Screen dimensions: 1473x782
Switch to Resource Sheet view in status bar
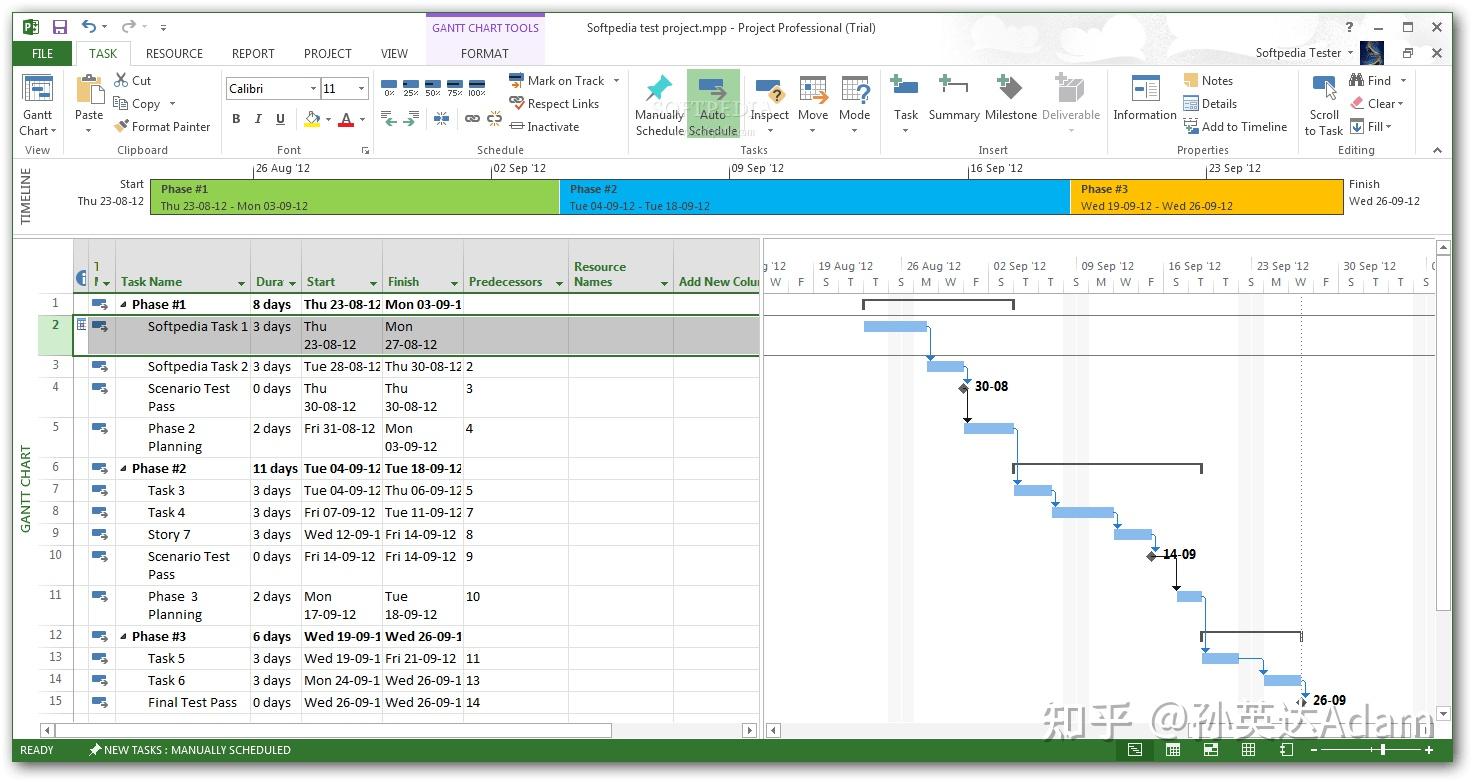pyautogui.click(x=1249, y=750)
